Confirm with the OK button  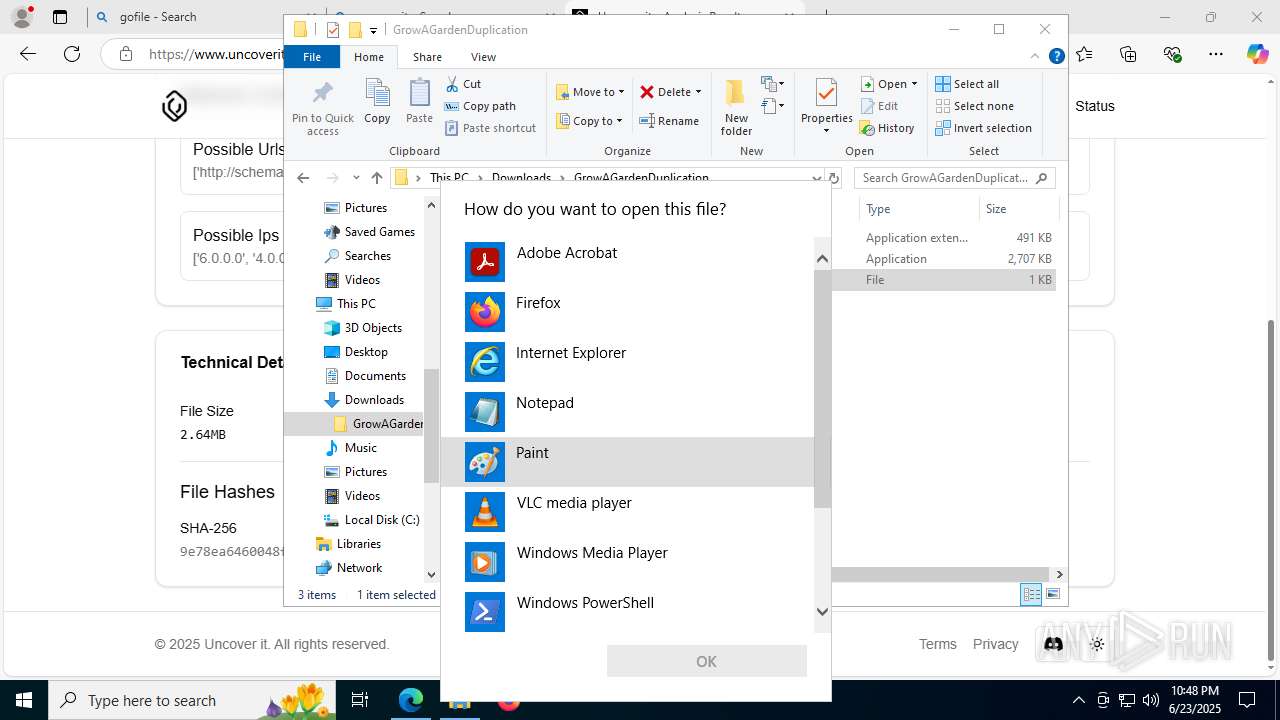coord(706,661)
